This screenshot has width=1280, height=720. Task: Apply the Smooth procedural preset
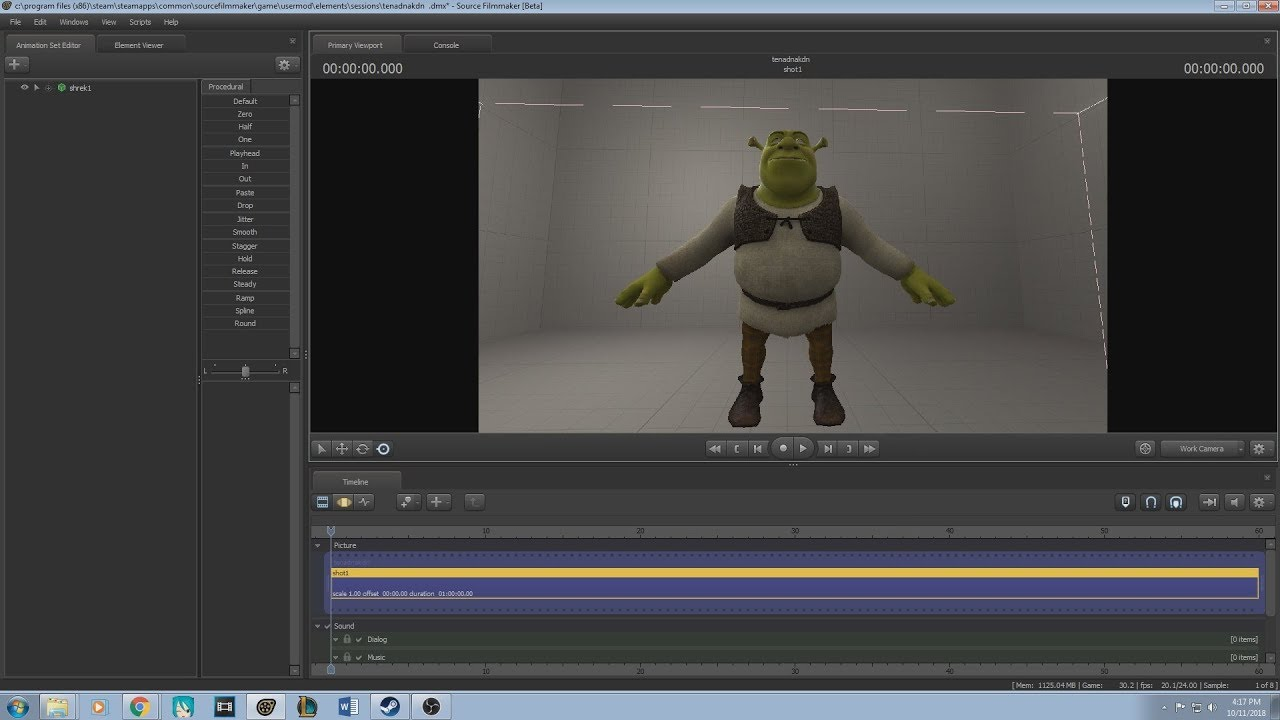[245, 232]
